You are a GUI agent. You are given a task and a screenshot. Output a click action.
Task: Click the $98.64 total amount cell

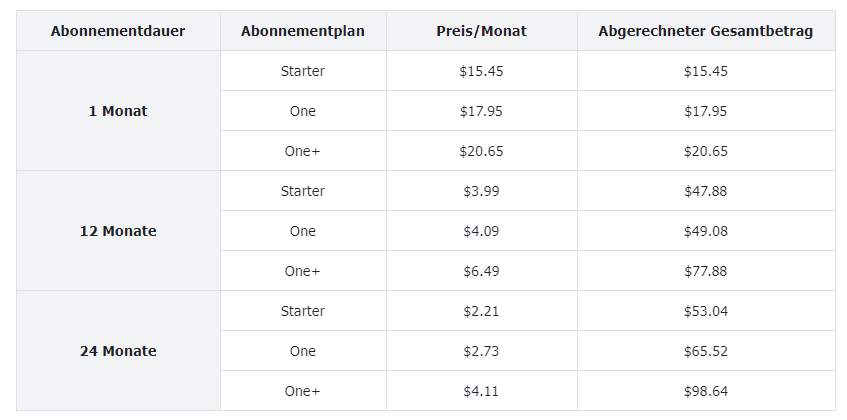(705, 390)
